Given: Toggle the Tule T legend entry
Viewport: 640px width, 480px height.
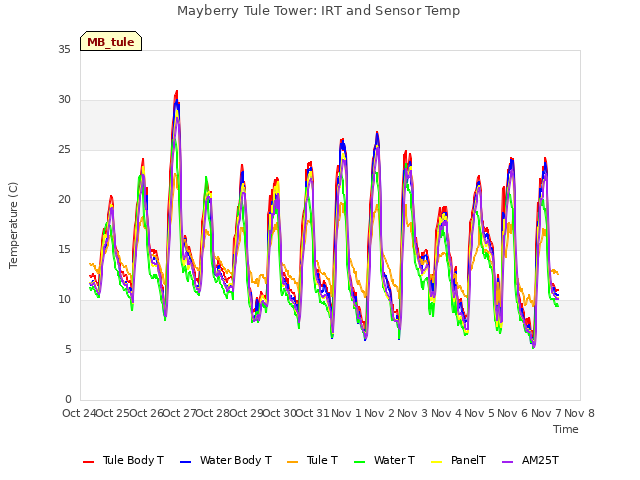Looking at the screenshot, I should tap(313, 460).
